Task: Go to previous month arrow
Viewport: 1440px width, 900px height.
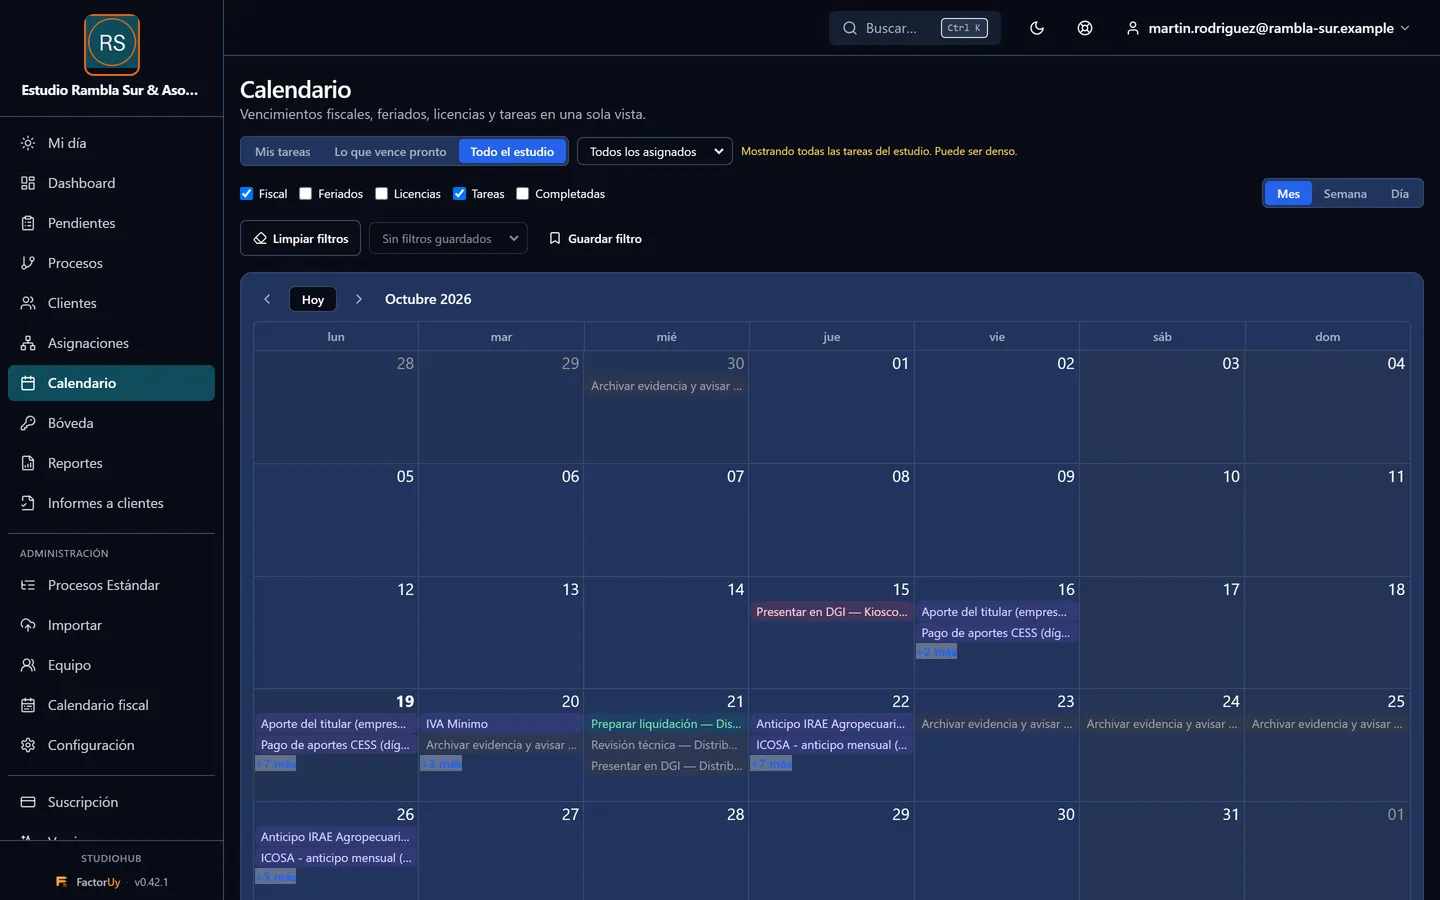Action: (x=267, y=299)
